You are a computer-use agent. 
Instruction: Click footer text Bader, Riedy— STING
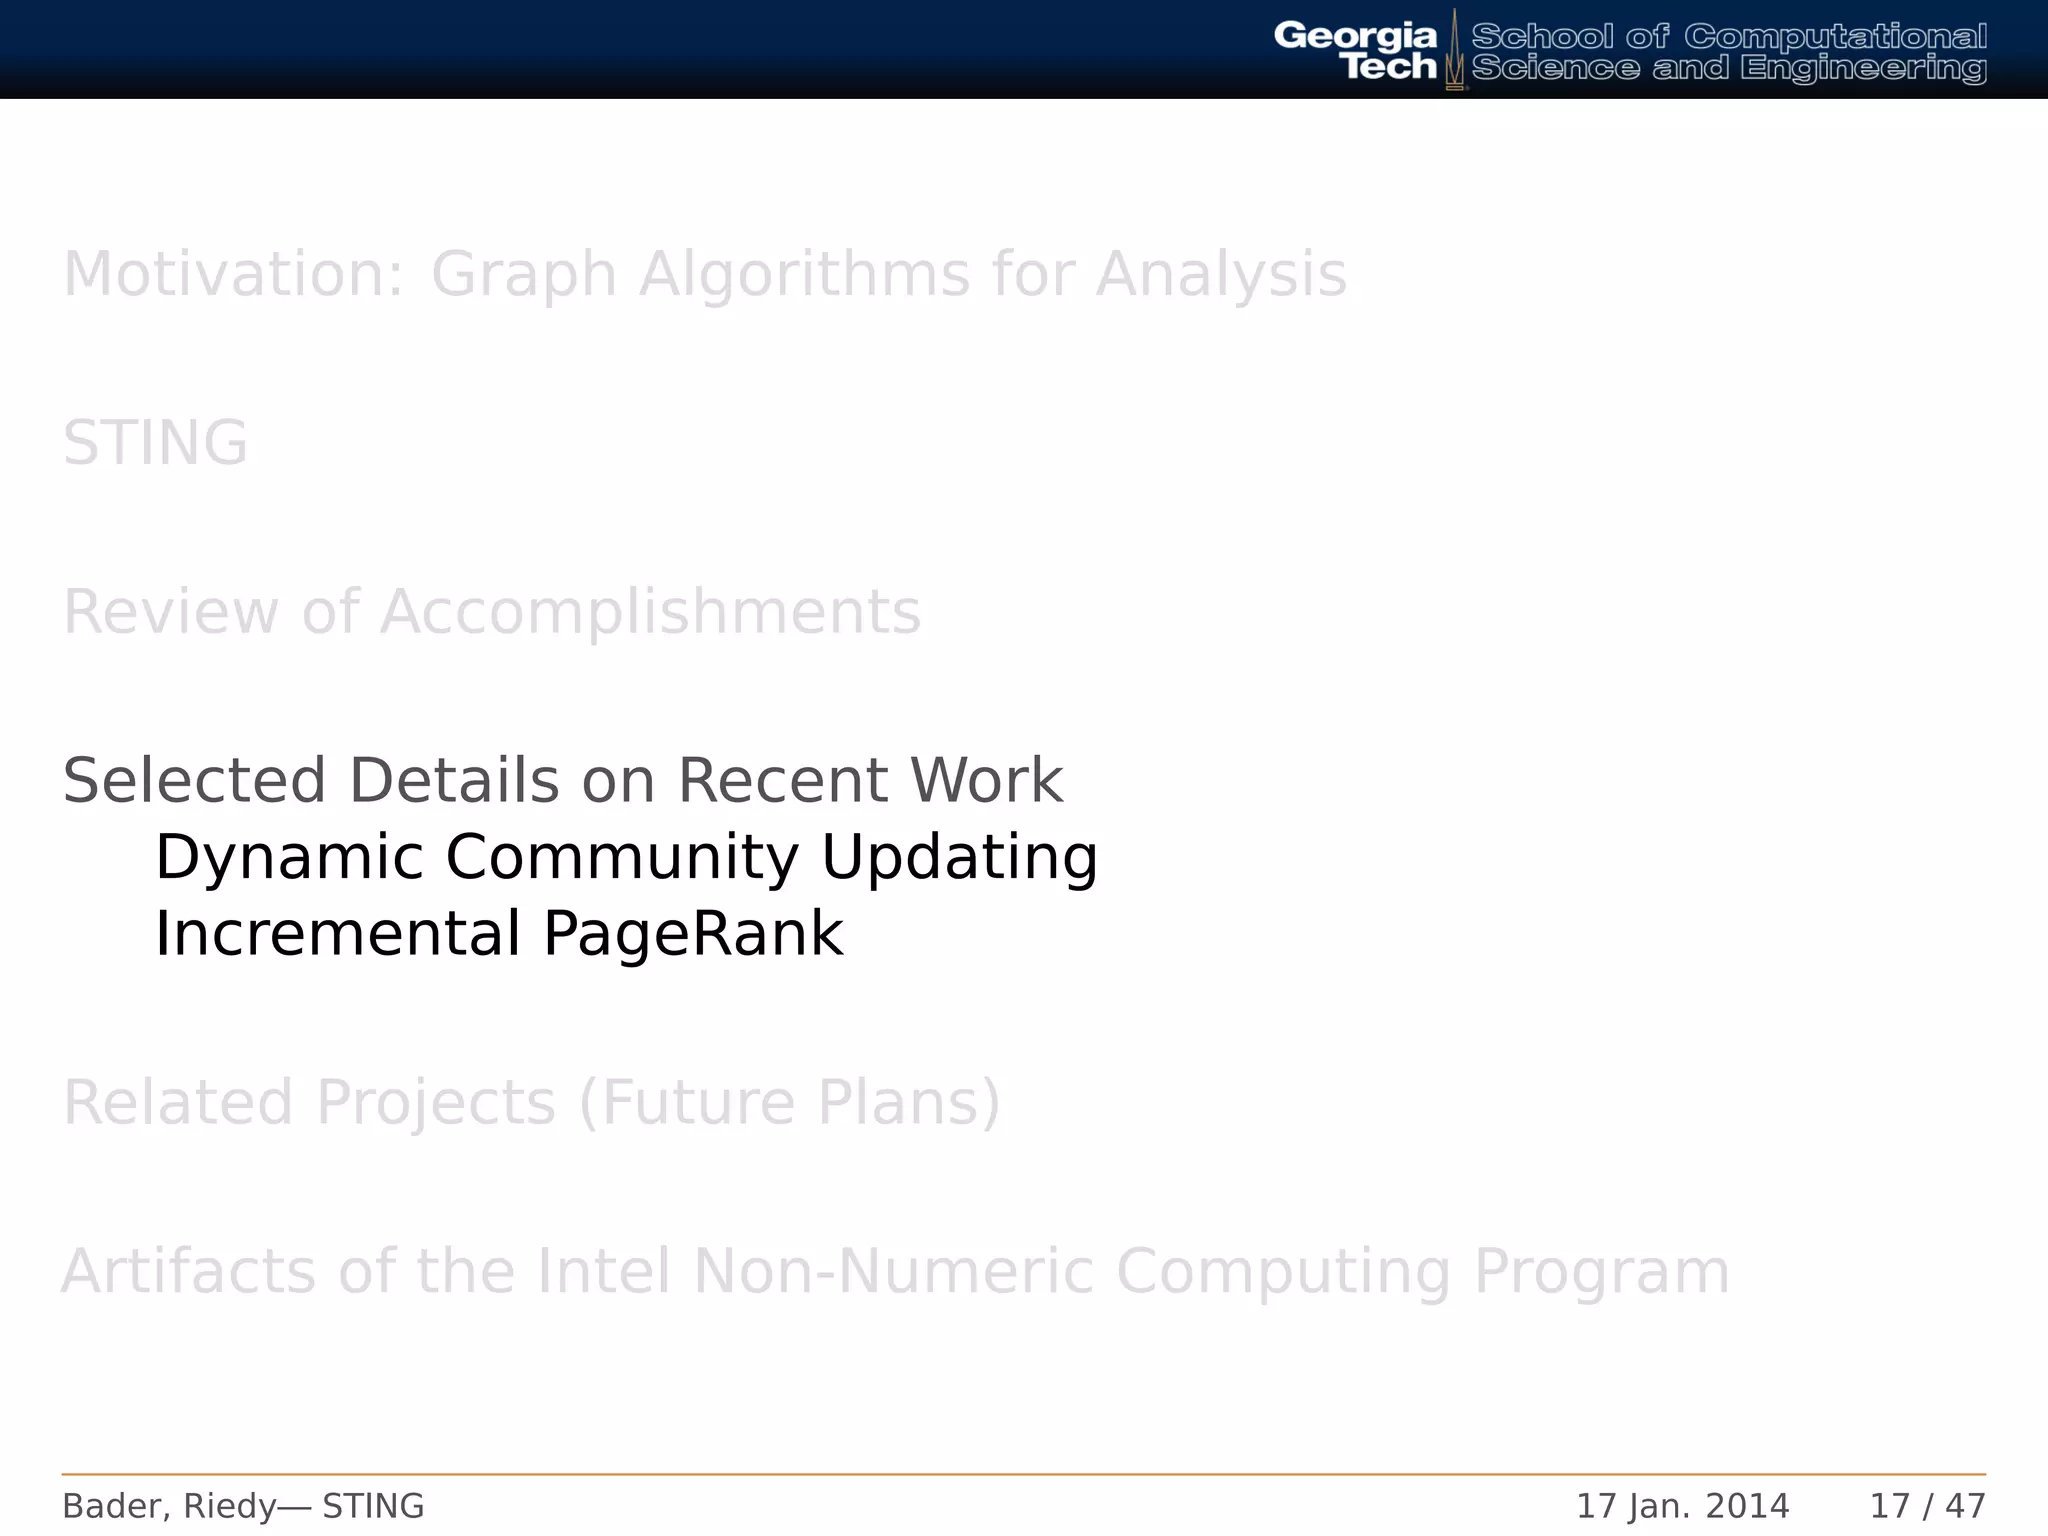tap(243, 1506)
